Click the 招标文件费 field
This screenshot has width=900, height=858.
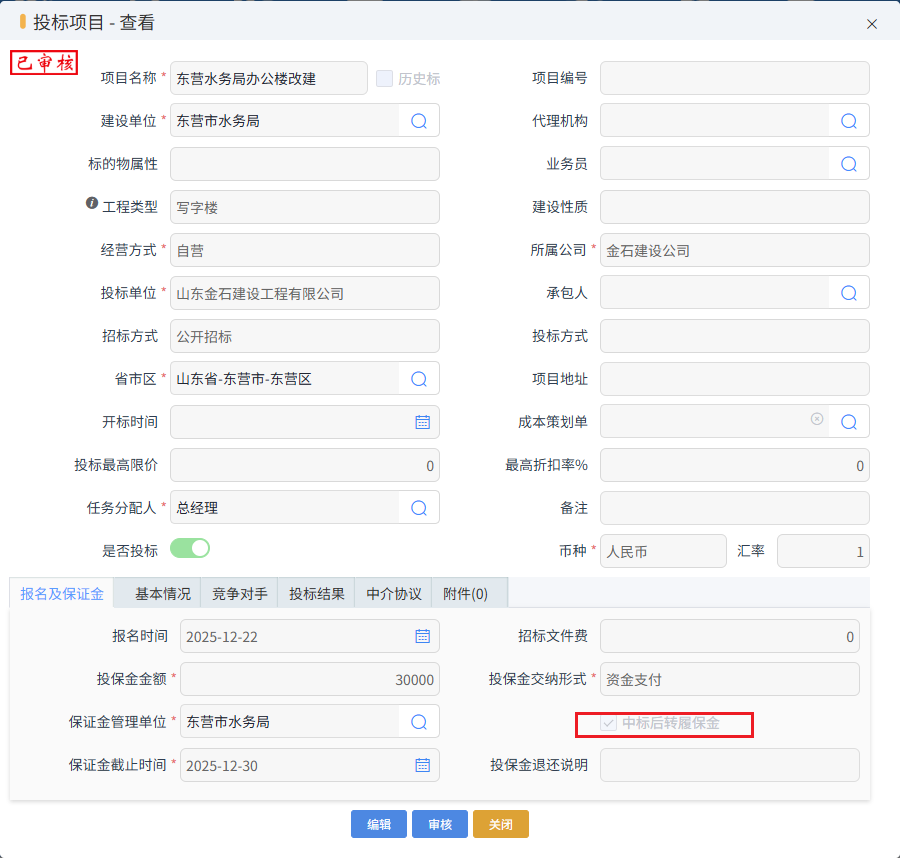point(730,636)
